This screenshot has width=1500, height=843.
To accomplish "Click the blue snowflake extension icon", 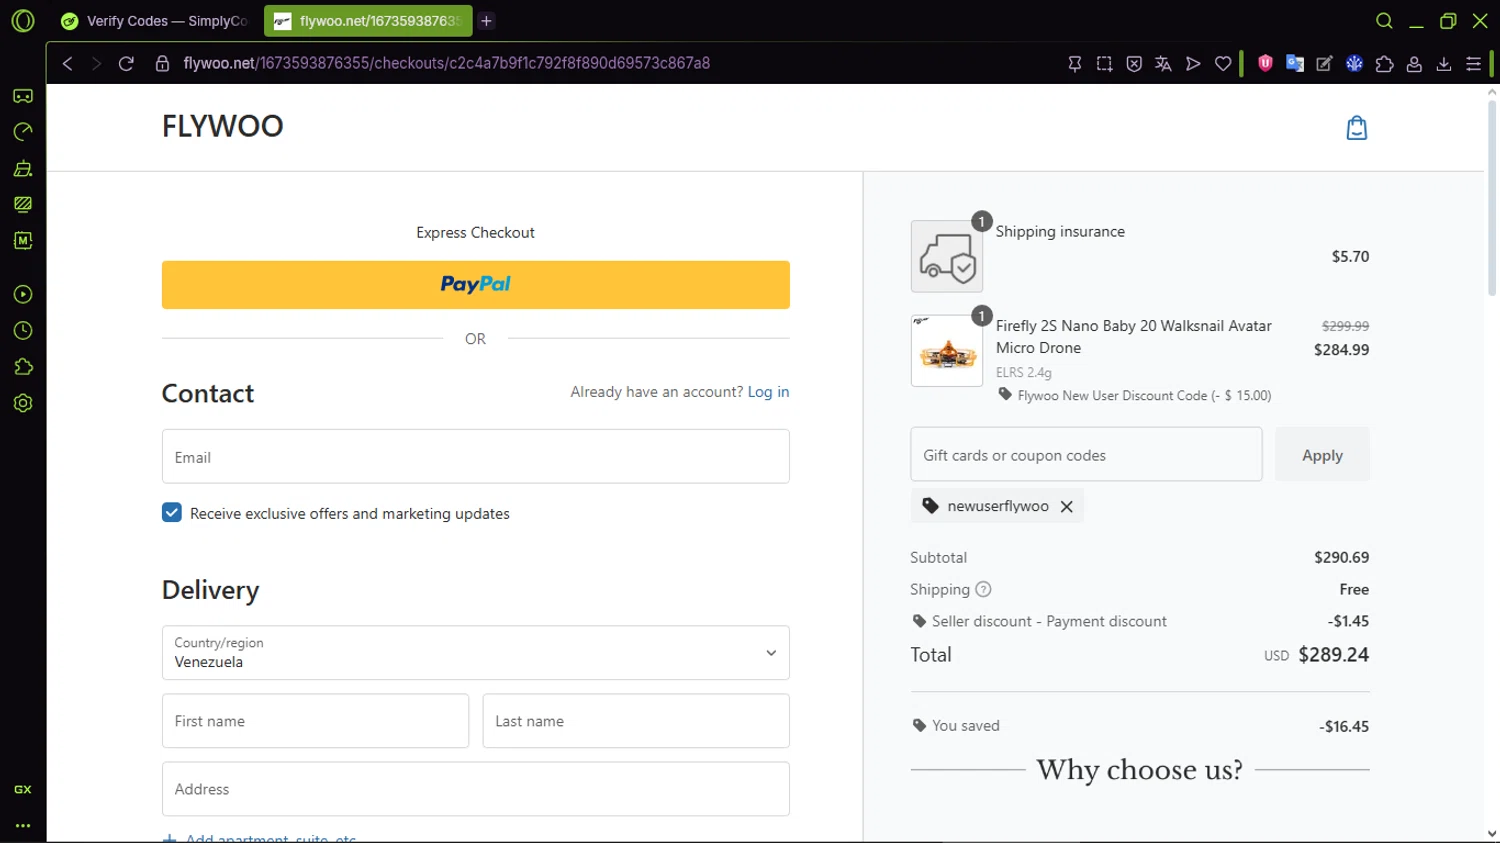I will tap(1354, 63).
